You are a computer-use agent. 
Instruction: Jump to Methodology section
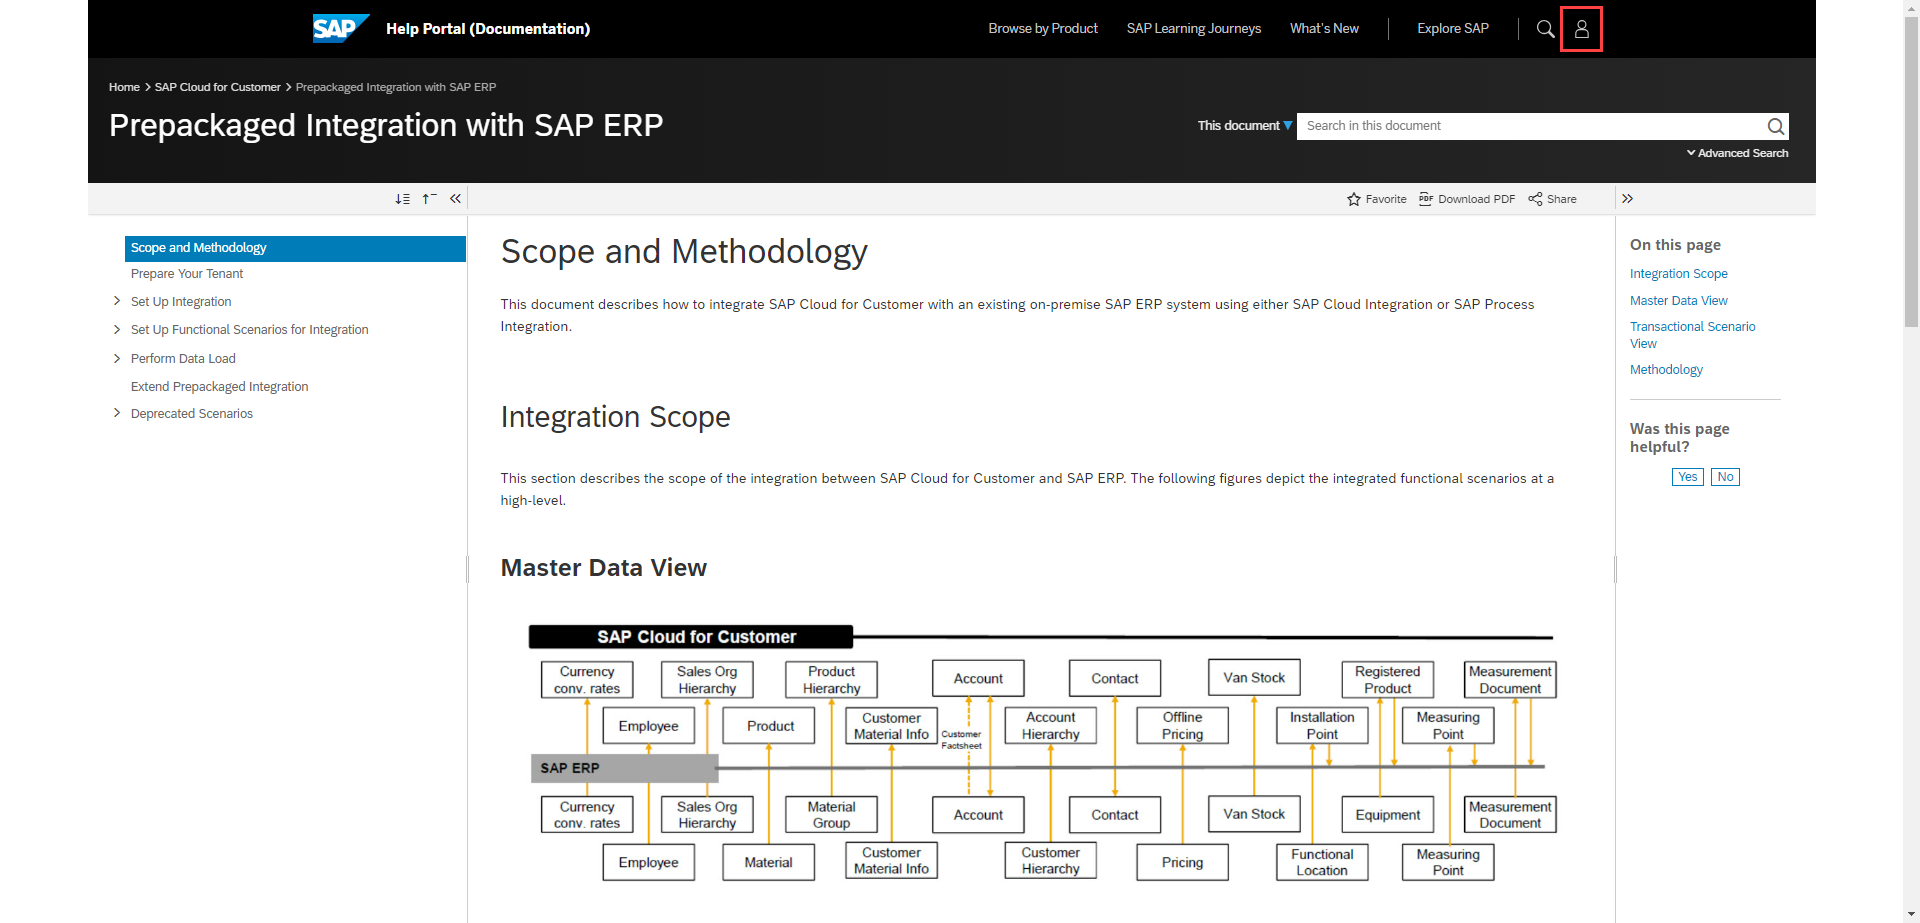point(1666,370)
